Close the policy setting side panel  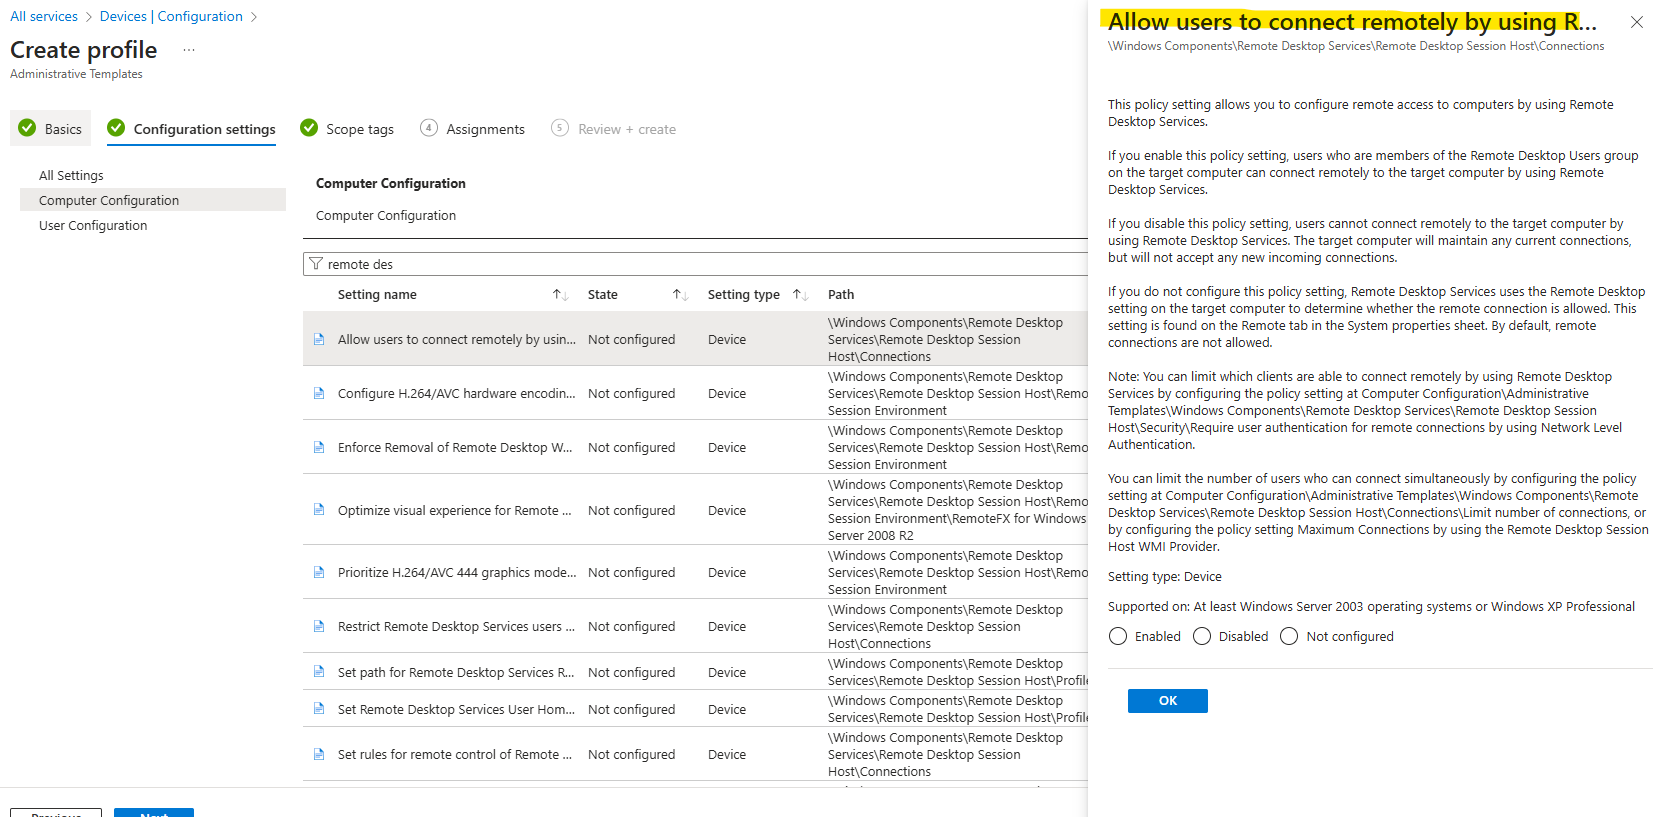1636,22
